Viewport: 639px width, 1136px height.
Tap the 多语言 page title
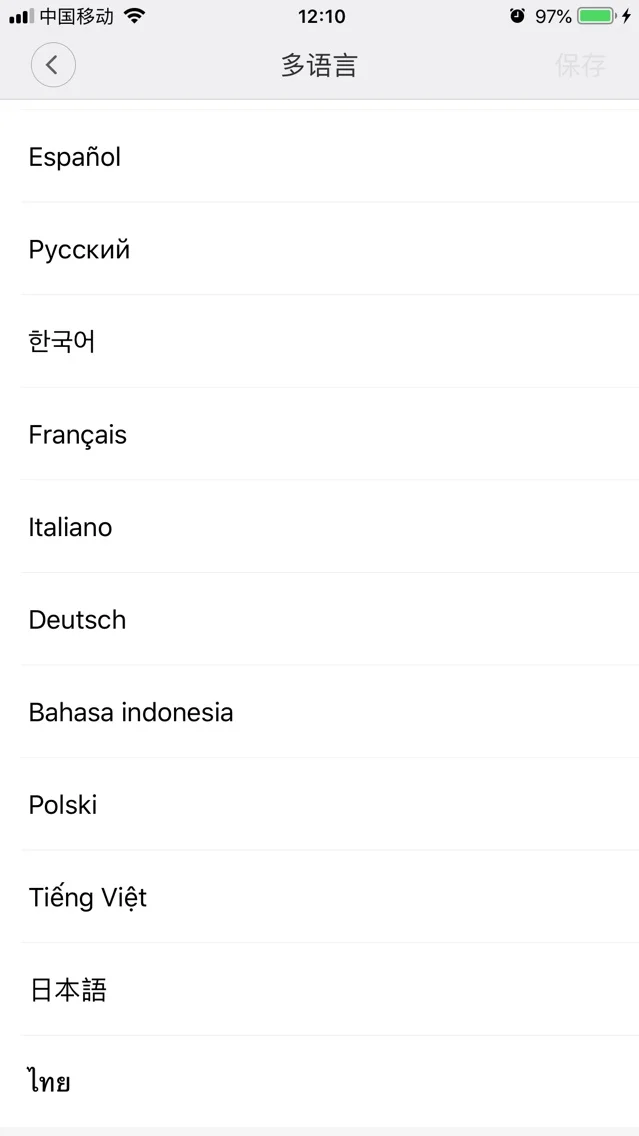point(320,65)
